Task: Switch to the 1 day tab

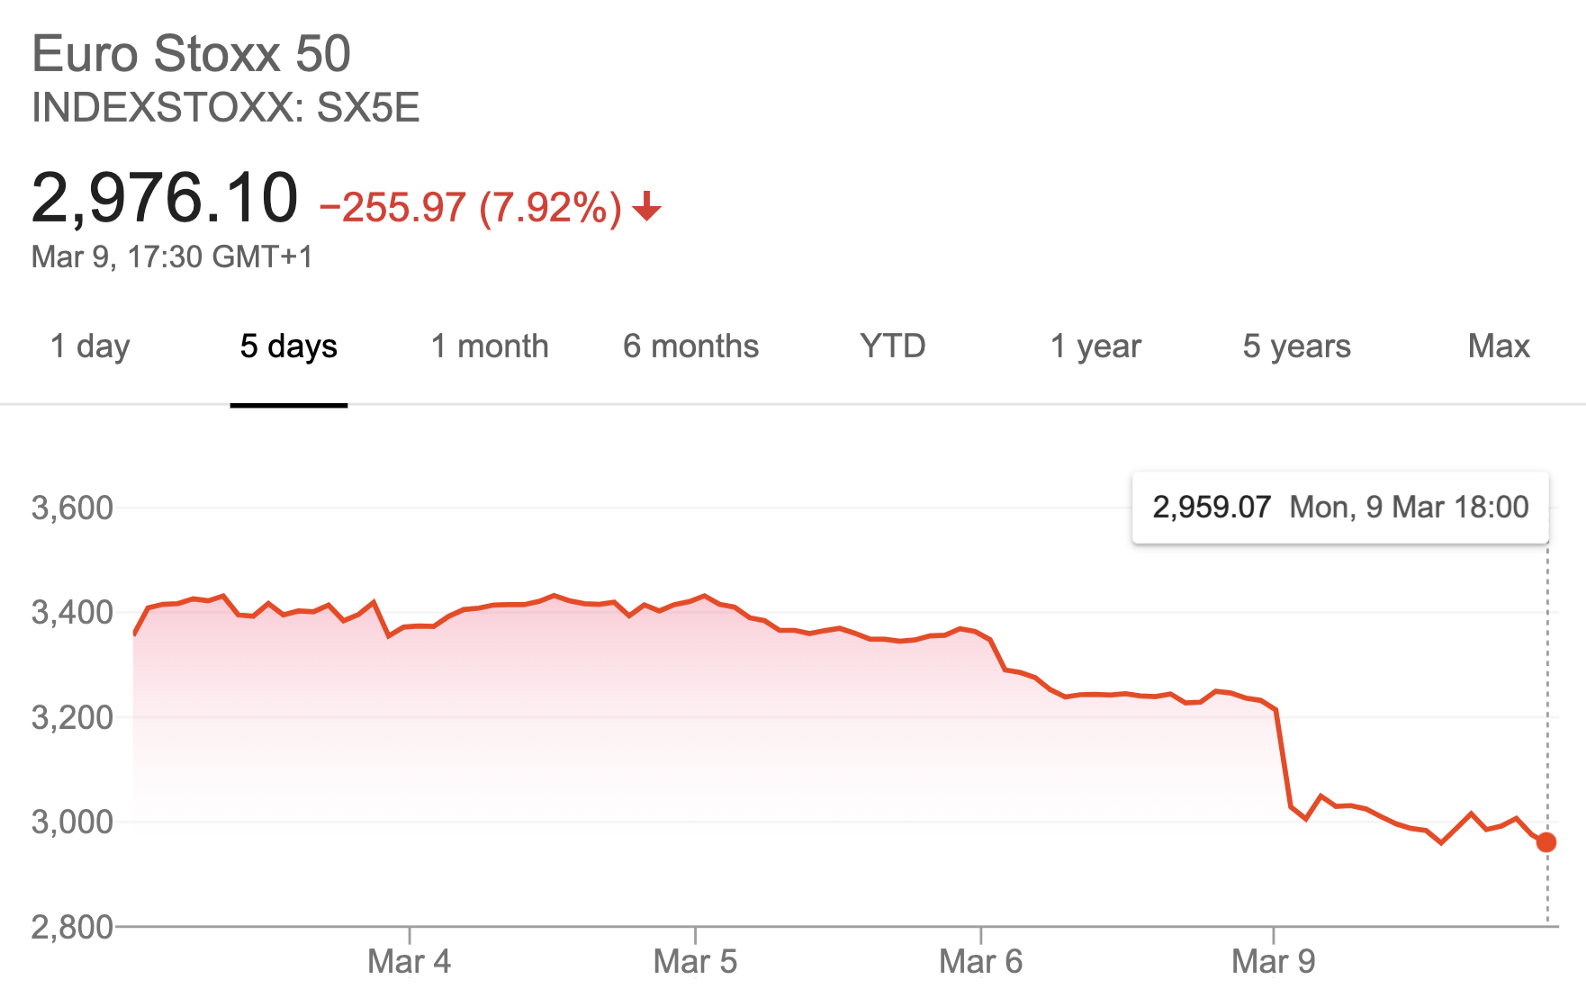Action: (x=90, y=346)
